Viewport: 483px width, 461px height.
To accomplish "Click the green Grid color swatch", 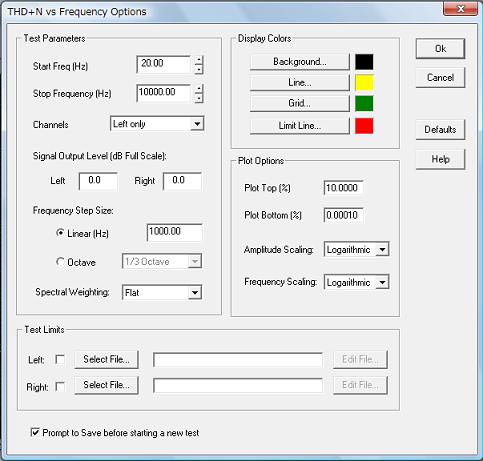I will coord(364,104).
